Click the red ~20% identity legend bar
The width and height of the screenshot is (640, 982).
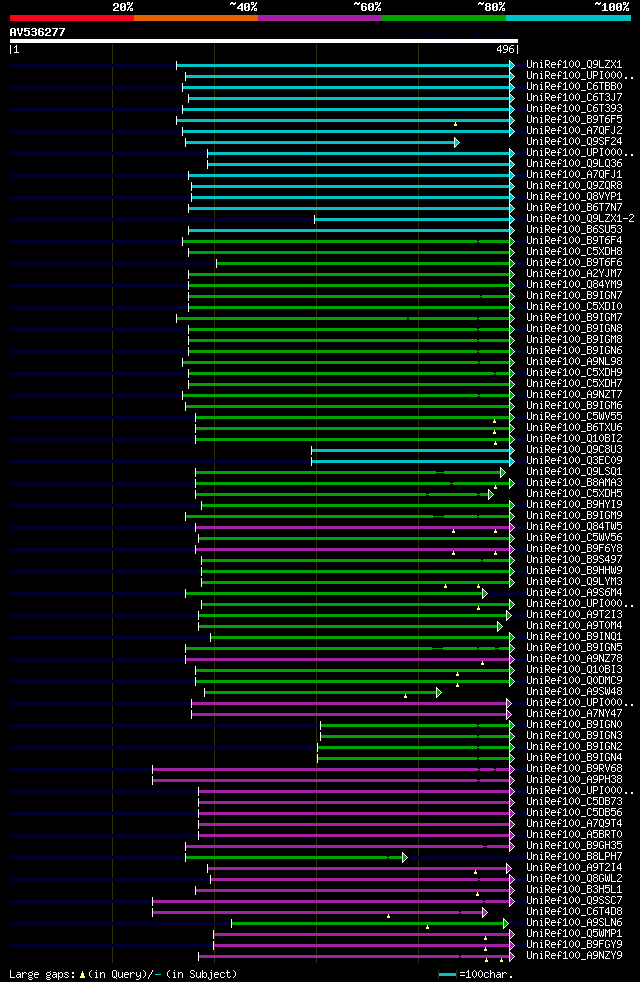[72, 18]
